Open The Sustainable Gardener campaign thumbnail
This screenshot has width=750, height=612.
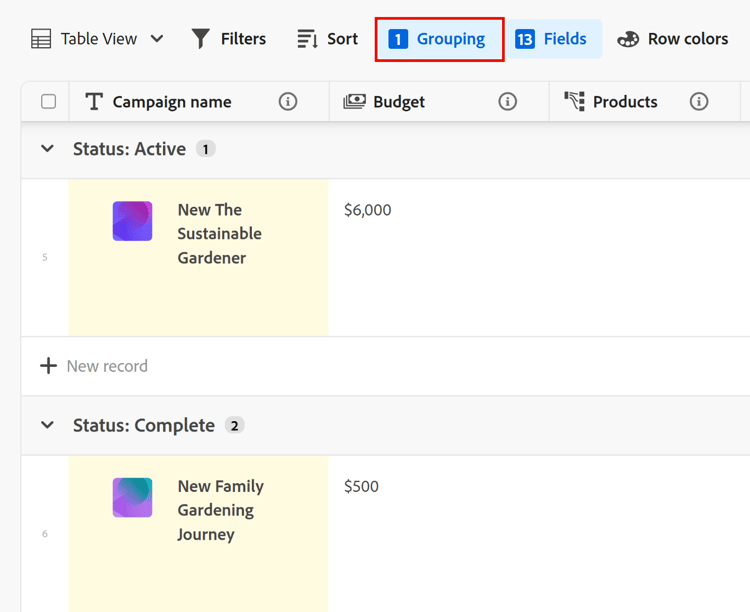tap(132, 221)
